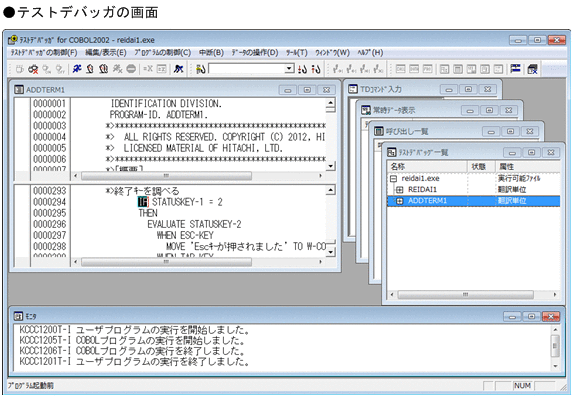This screenshot has height=399, width=575.
Task: Expand the REIDAI1 tree node
Action: click(400, 190)
